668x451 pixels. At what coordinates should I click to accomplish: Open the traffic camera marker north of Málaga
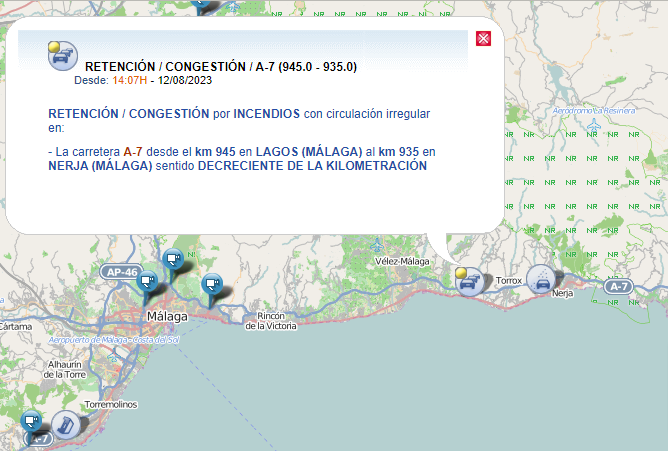pyautogui.click(x=172, y=260)
